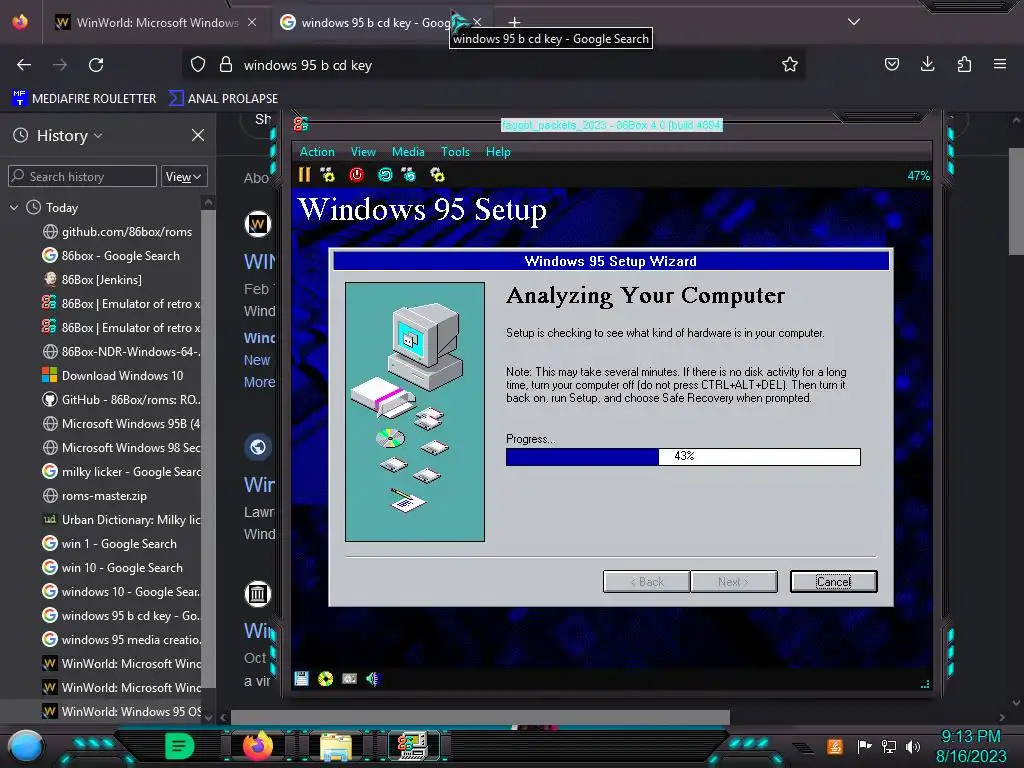Reload the current page

point(96,65)
